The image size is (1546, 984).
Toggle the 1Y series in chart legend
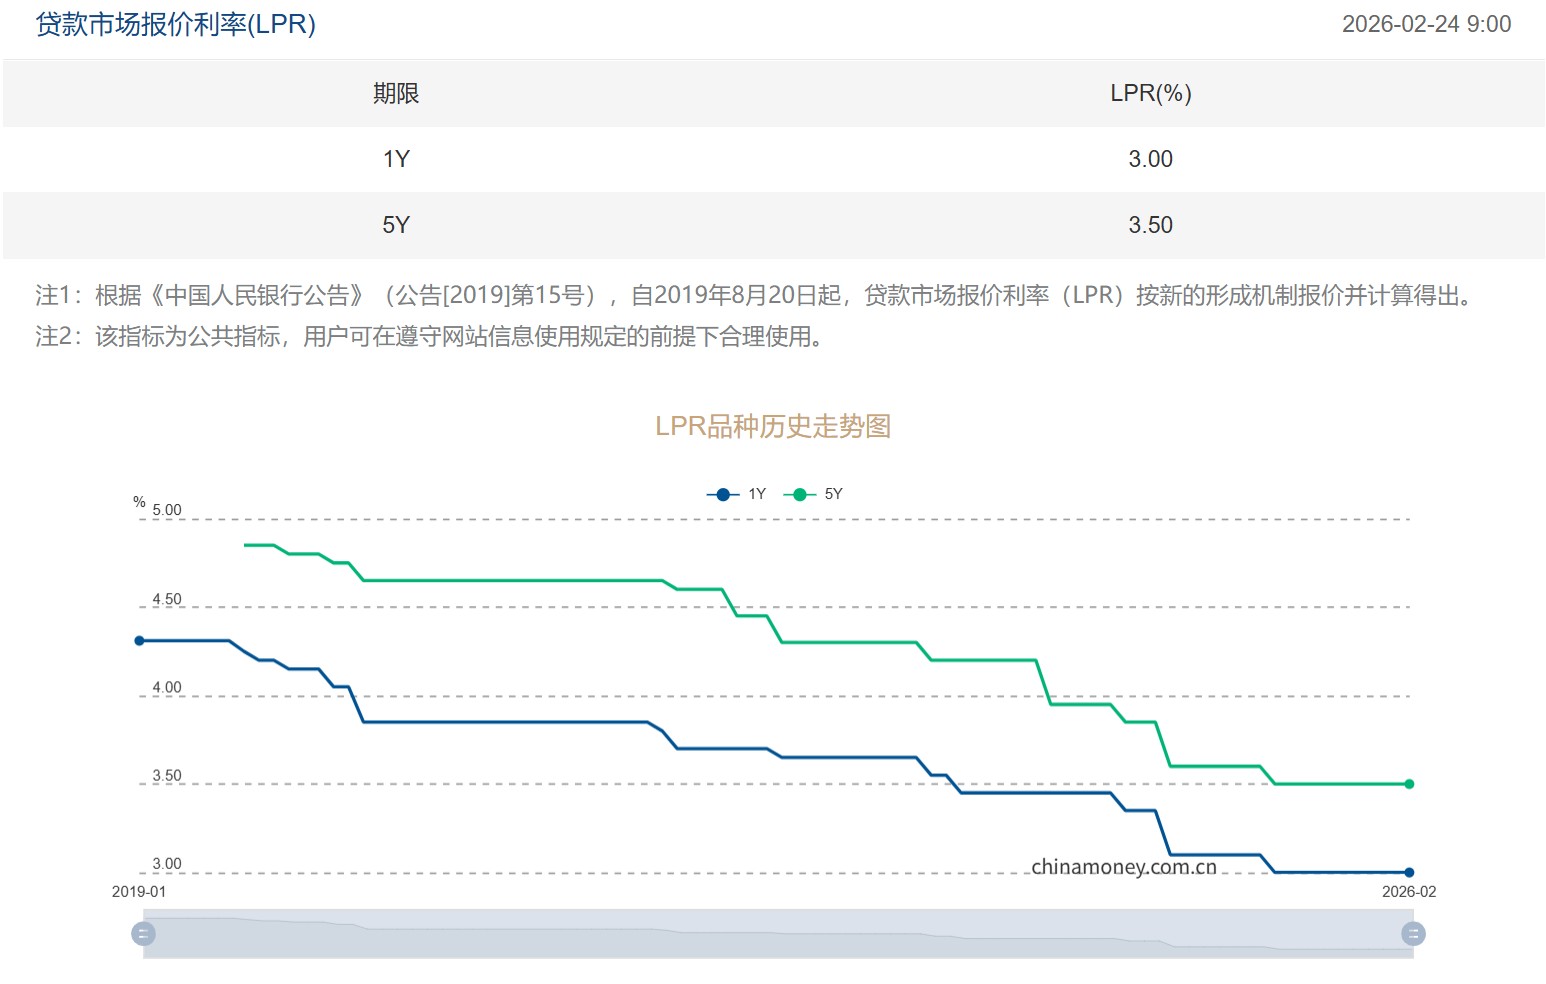[x=736, y=494]
